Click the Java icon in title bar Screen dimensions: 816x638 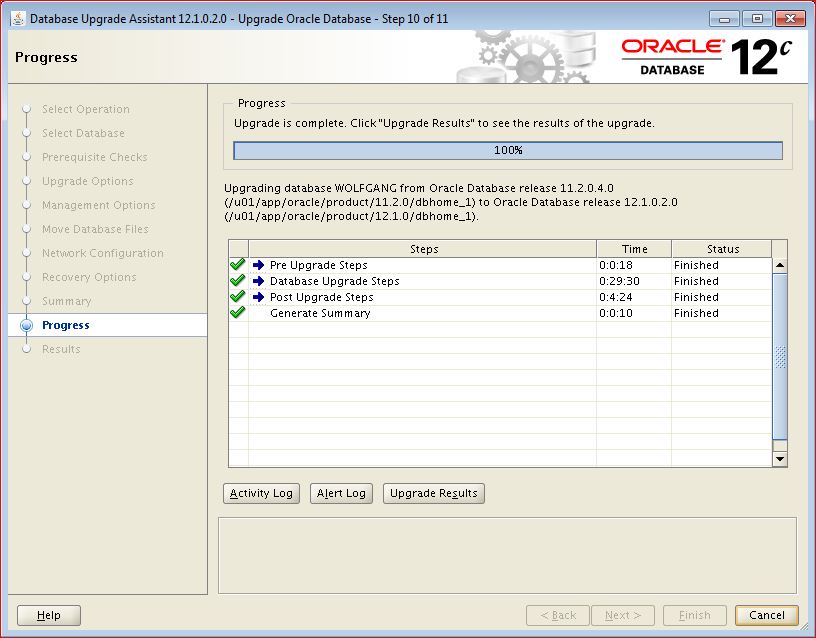[18, 19]
